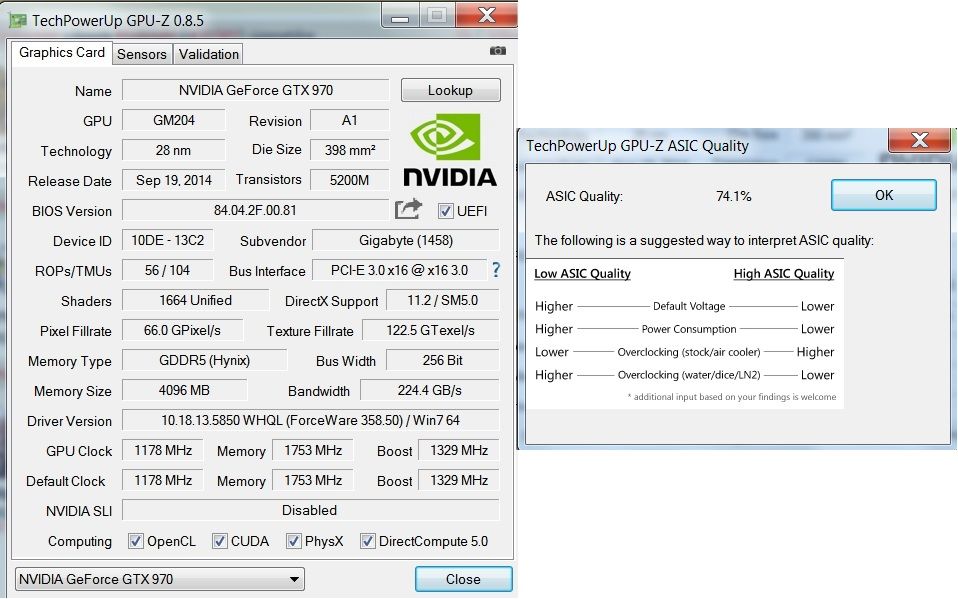
Task: Click the Name field NVIDIA GeForce GTX 970
Action: [255, 90]
